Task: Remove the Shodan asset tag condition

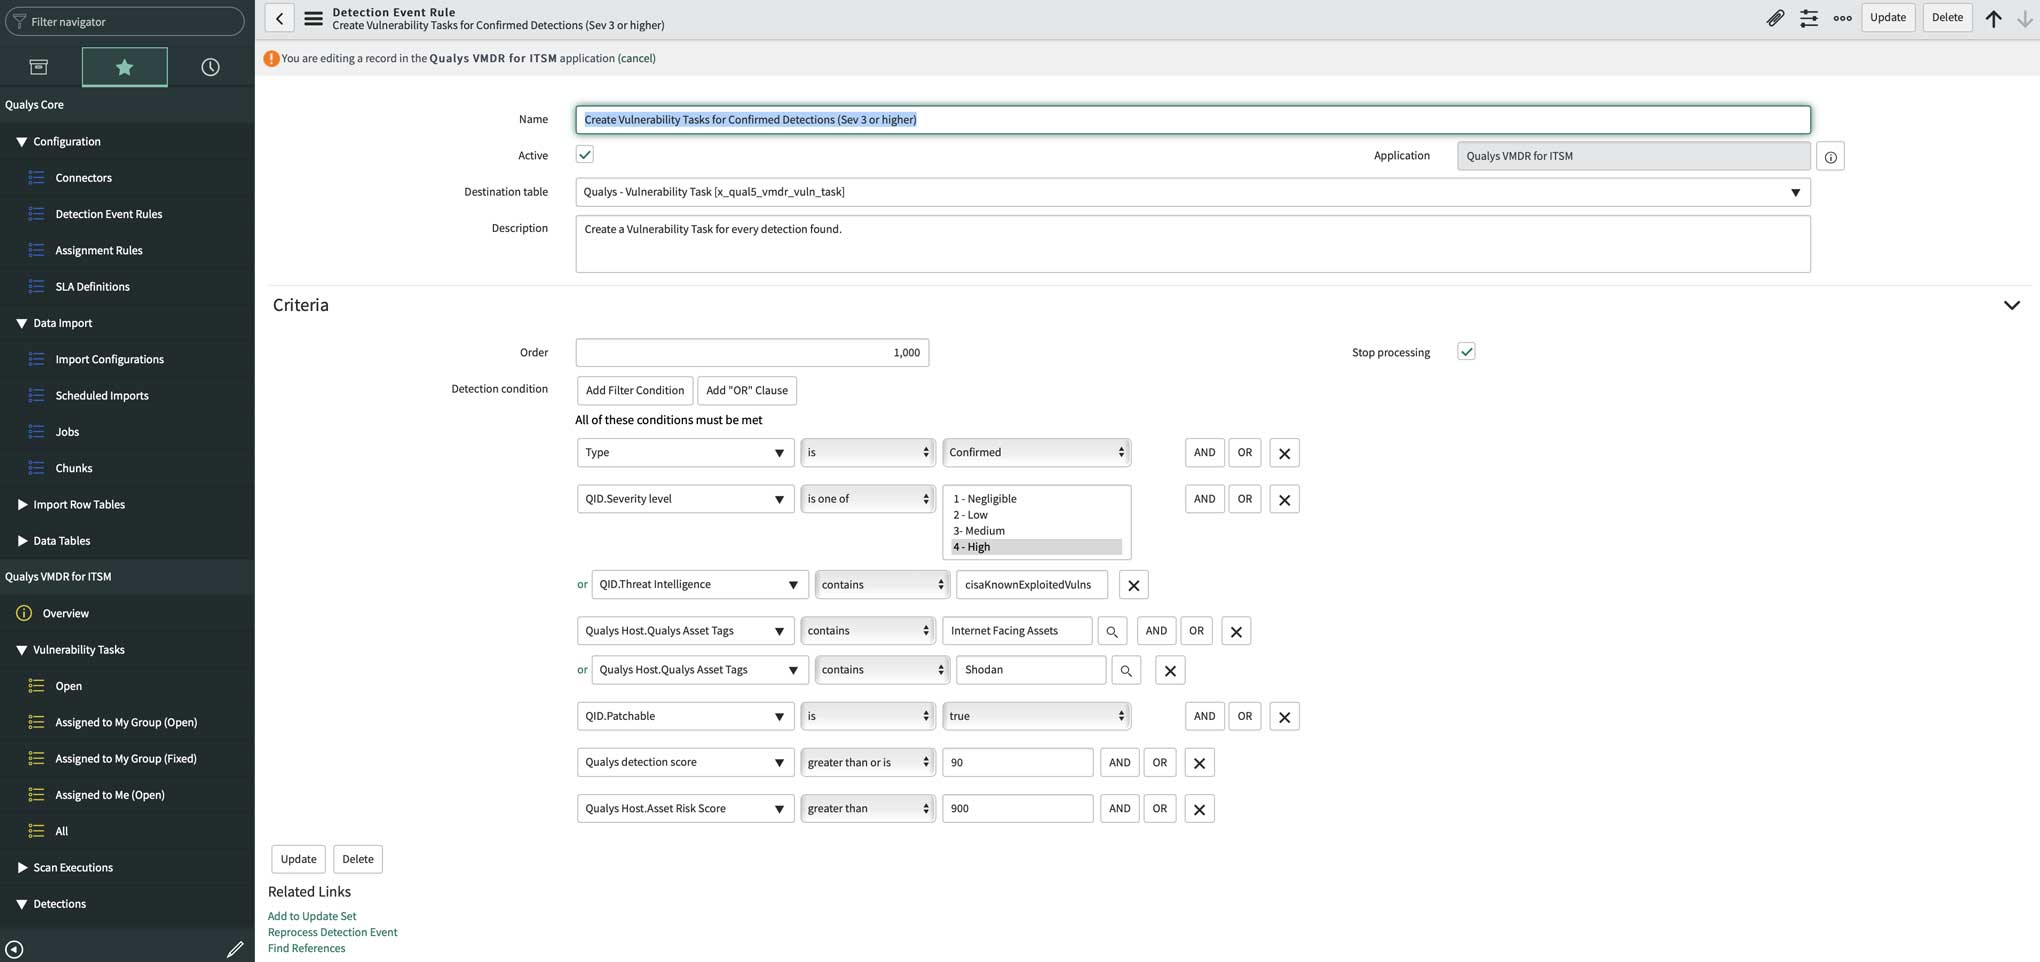Action: 1170,670
